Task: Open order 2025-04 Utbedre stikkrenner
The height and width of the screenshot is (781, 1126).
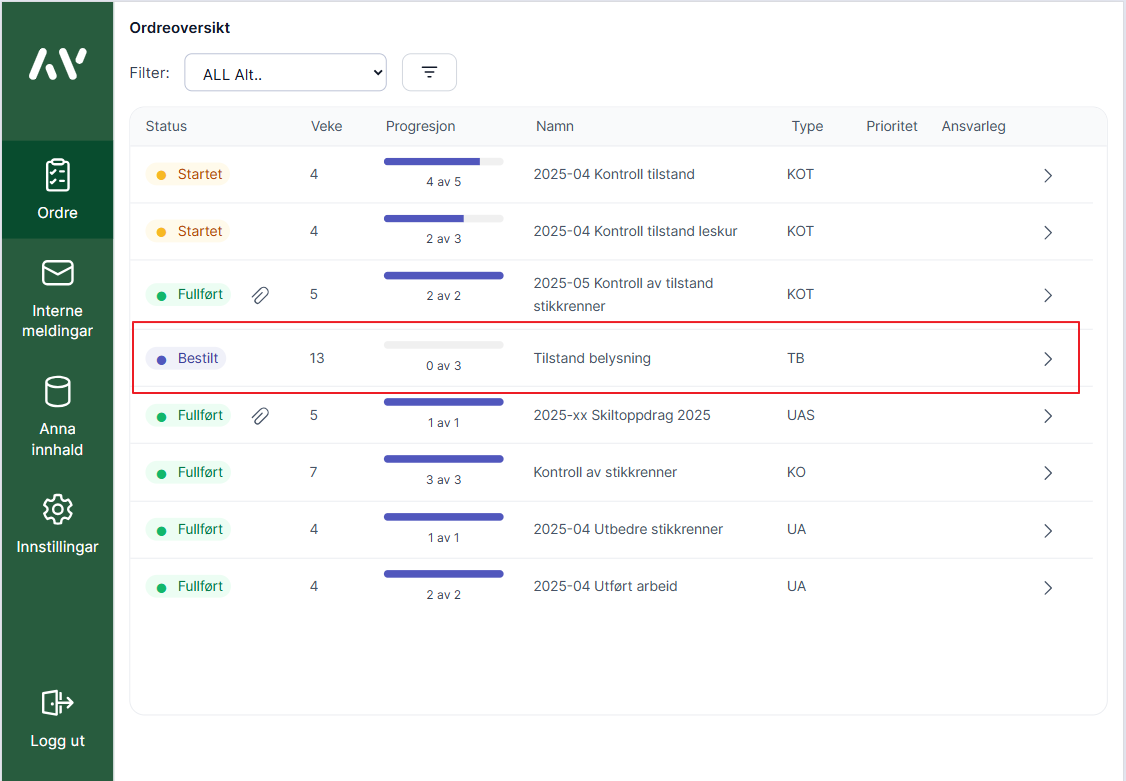Action: [x=628, y=529]
